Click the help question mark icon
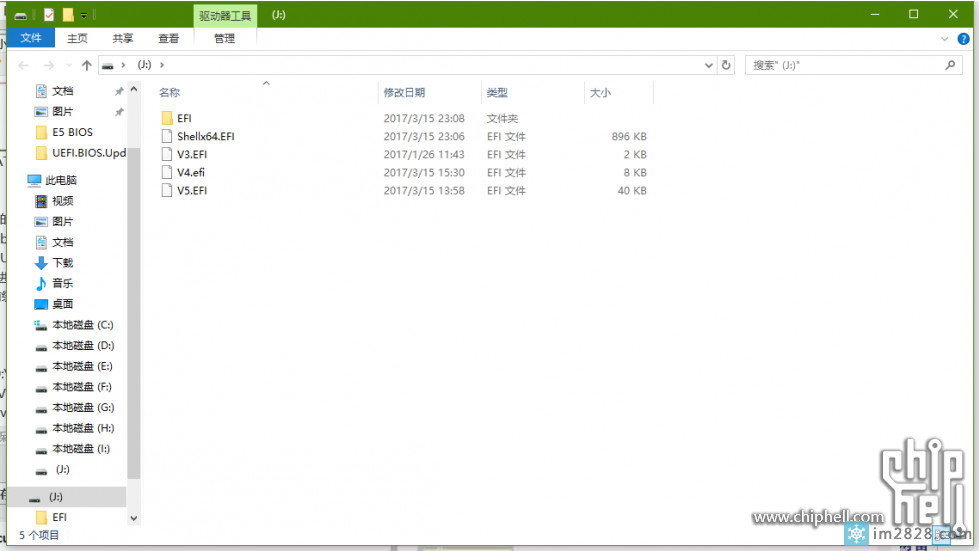The width and height of the screenshot is (979, 551). pos(963,38)
